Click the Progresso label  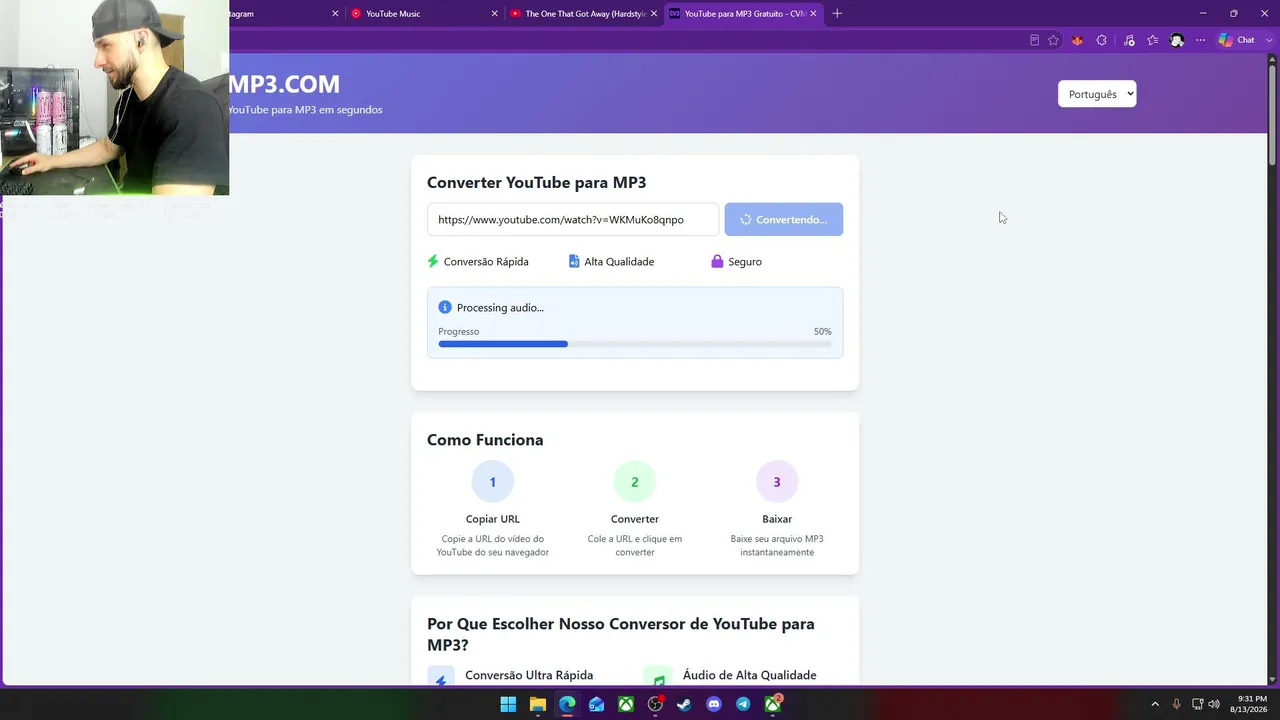pos(458,331)
